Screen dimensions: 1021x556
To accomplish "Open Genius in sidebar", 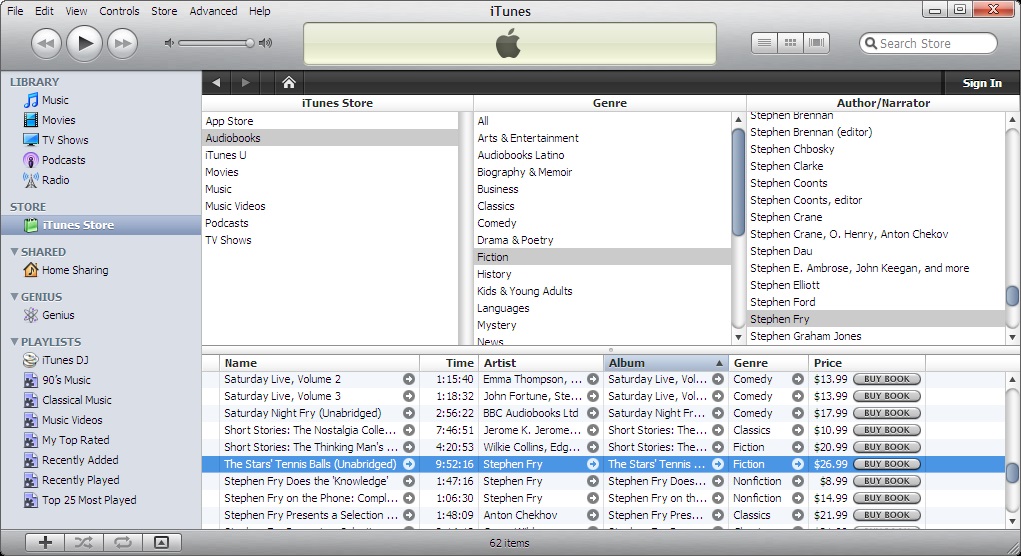I will [x=58, y=315].
